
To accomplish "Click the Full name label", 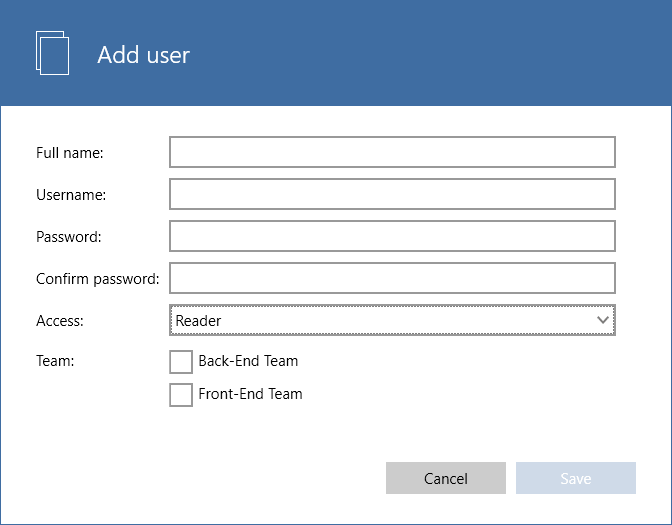I will (70, 153).
